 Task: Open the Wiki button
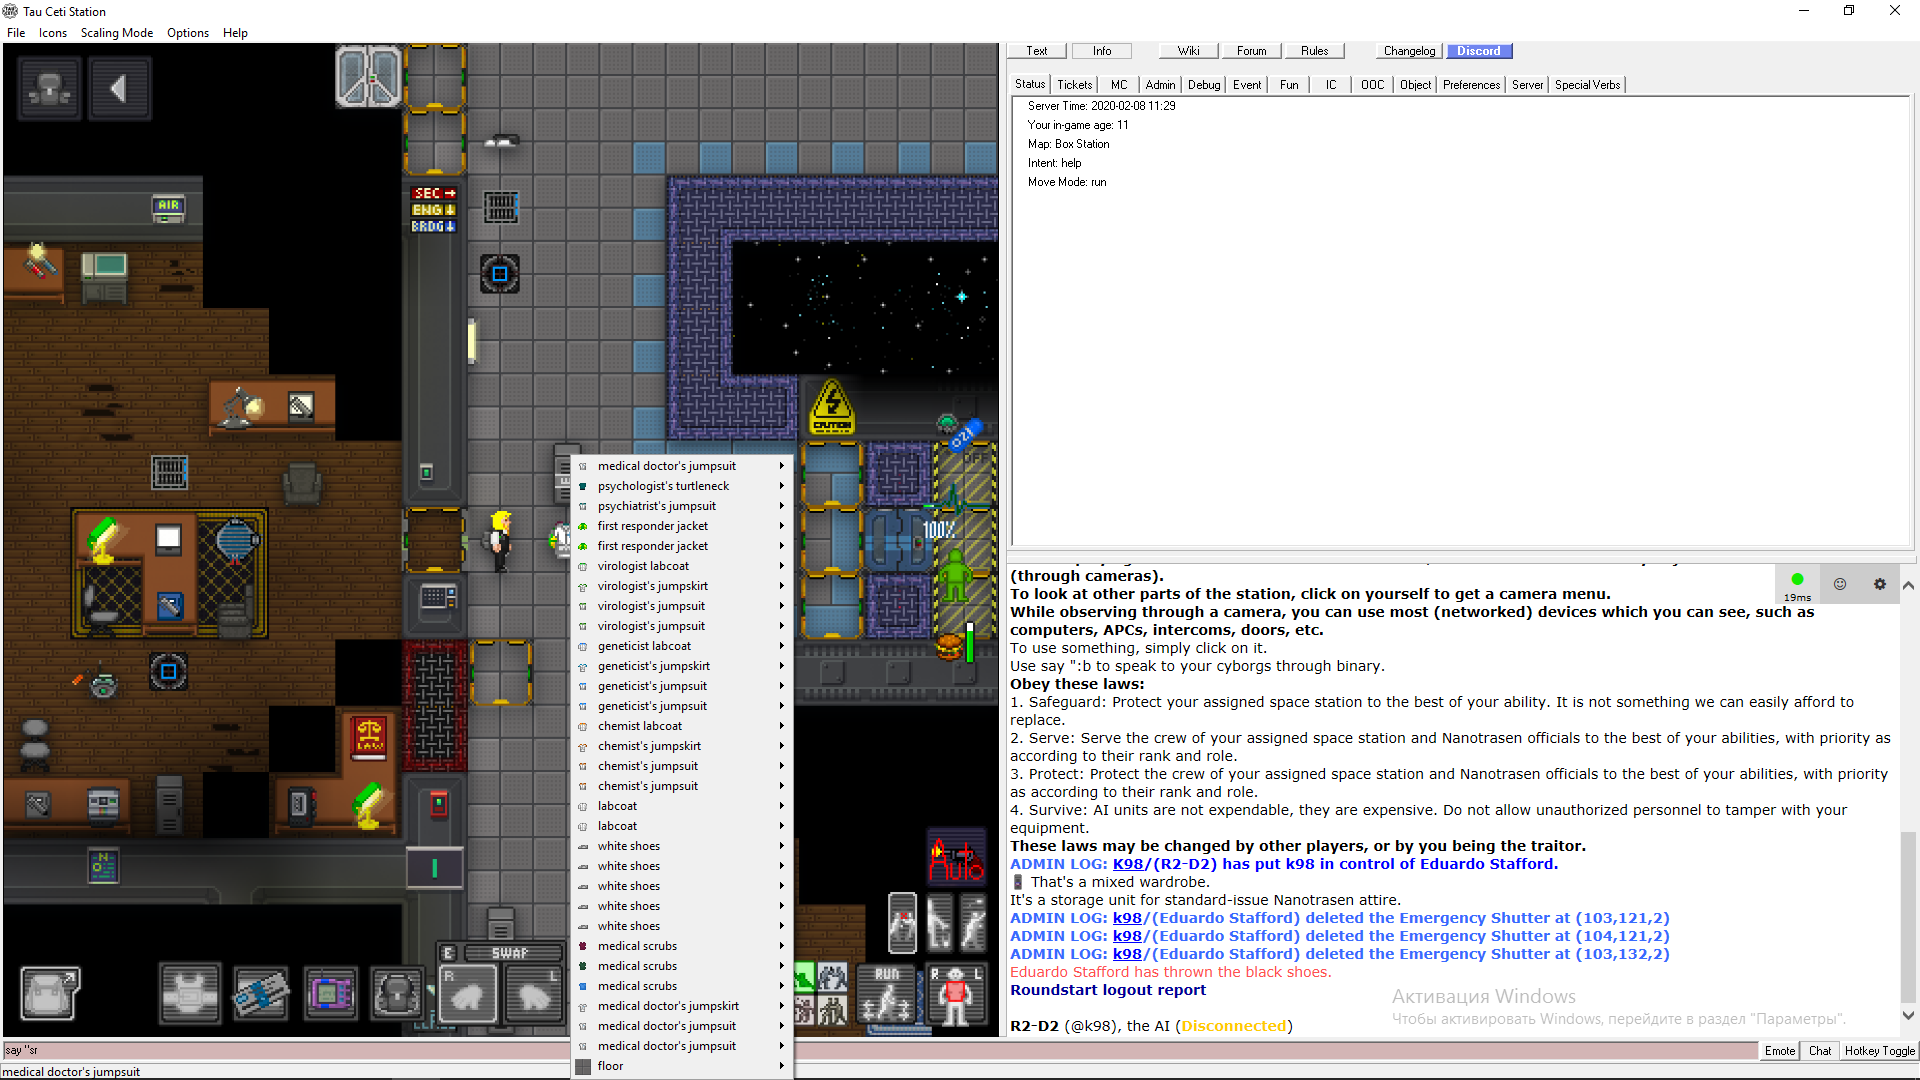[x=1188, y=51]
